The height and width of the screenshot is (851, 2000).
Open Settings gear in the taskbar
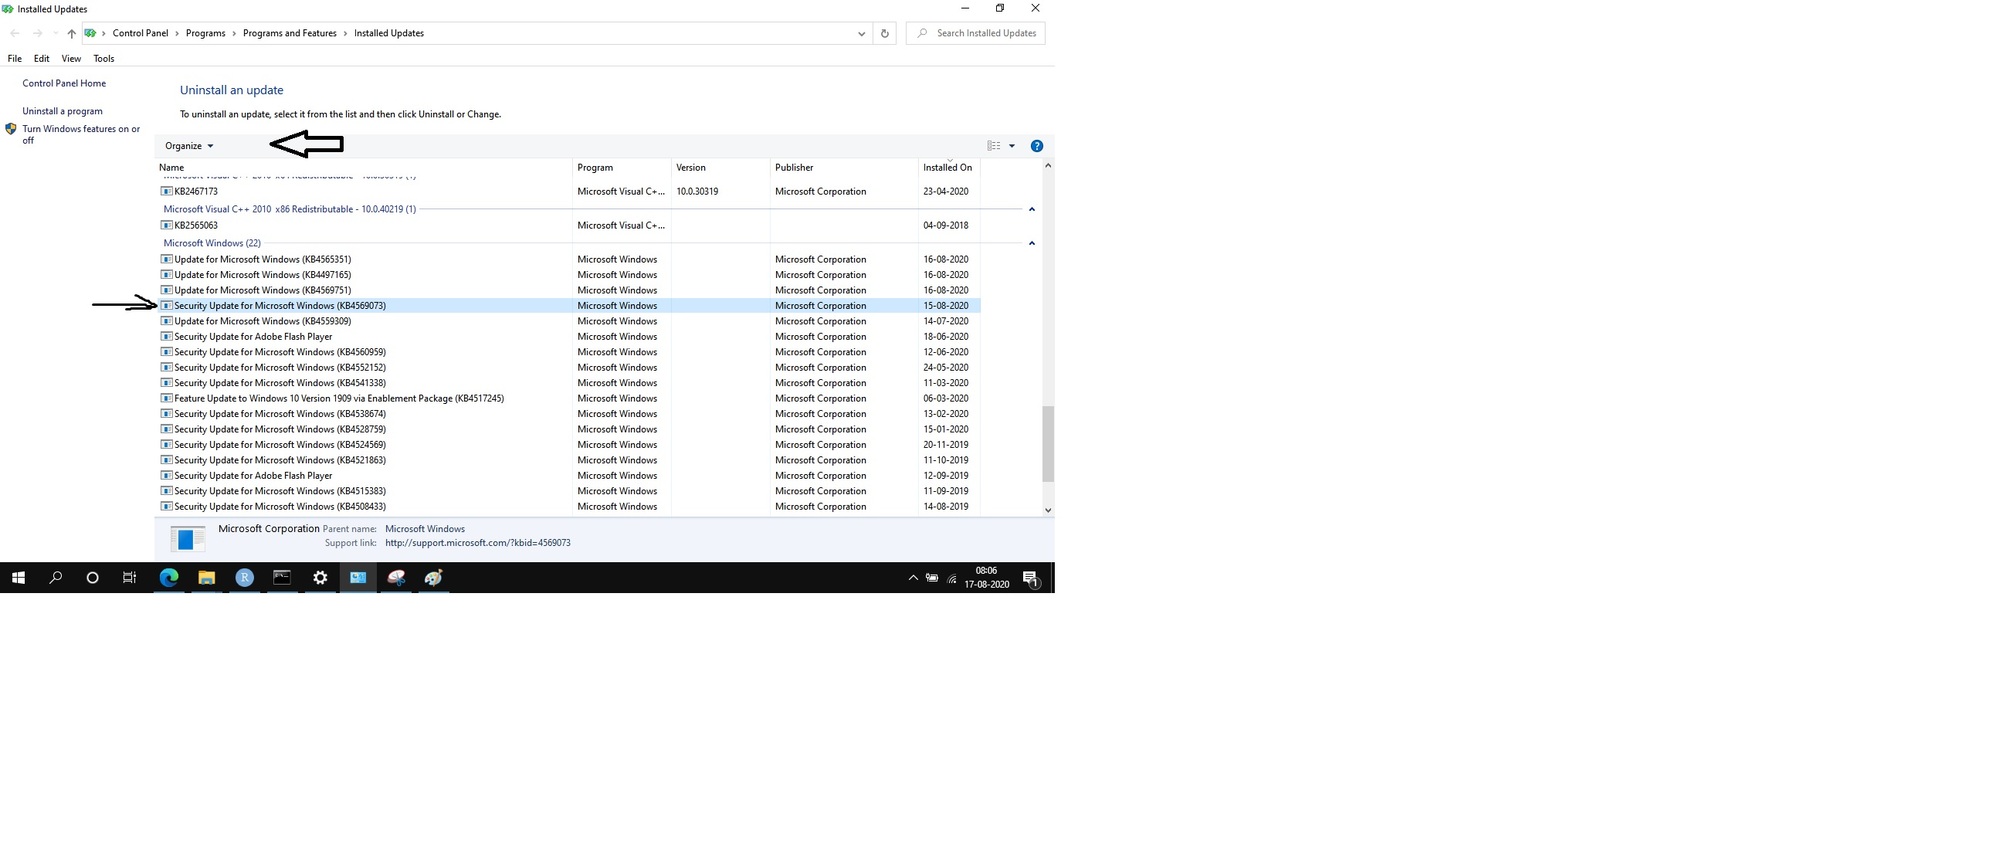tap(320, 577)
